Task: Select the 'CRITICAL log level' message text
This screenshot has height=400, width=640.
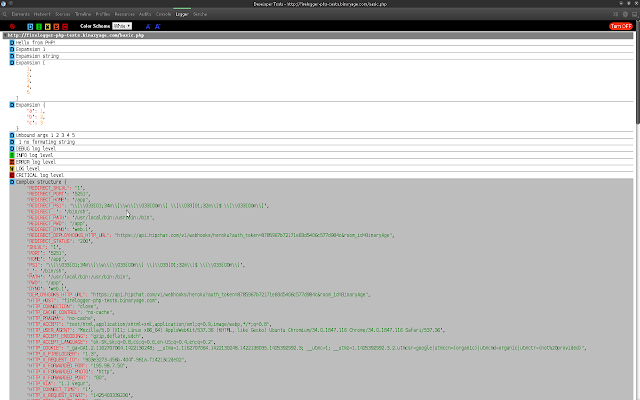Action: point(40,175)
